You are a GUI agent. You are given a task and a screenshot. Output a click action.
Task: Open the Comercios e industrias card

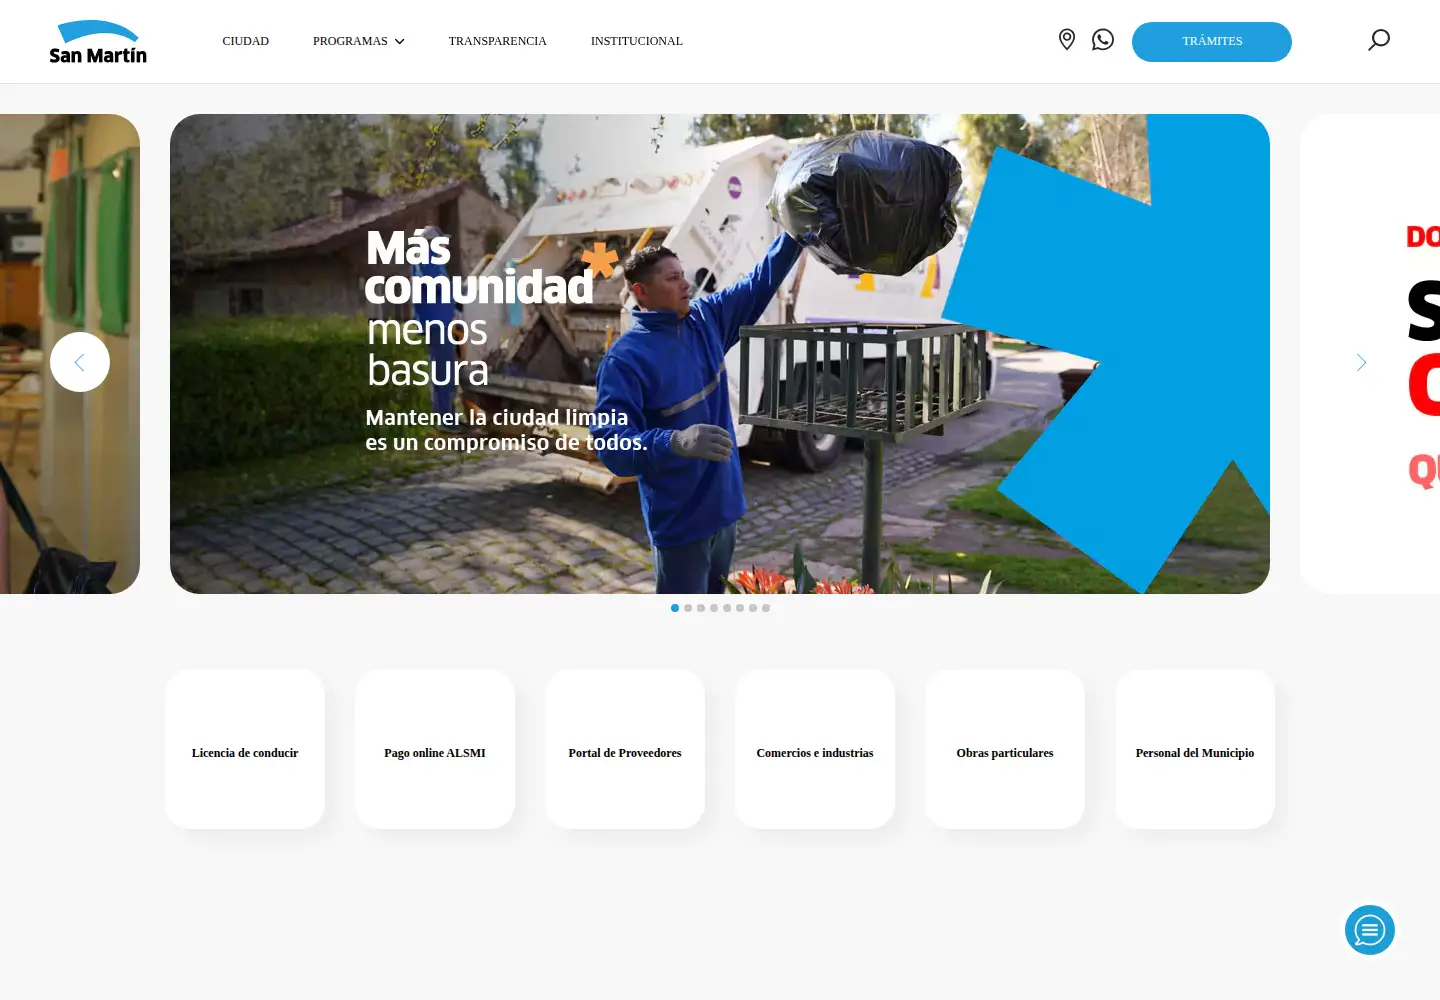pyautogui.click(x=815, y=749)
